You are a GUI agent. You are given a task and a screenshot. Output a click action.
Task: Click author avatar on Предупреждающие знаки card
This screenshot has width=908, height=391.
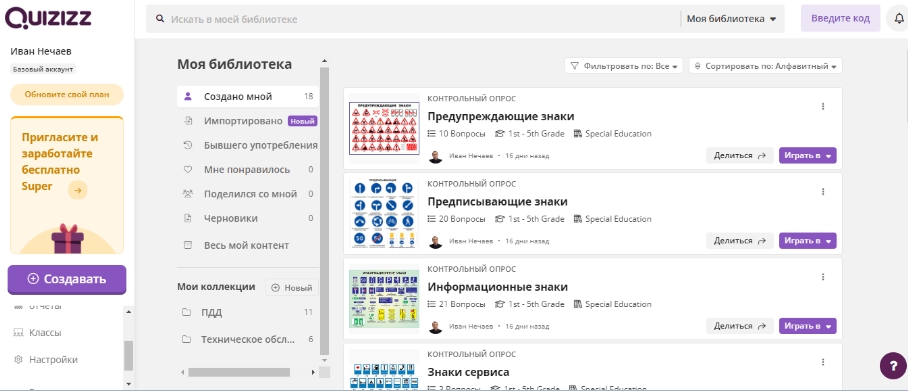pos(435,156)
